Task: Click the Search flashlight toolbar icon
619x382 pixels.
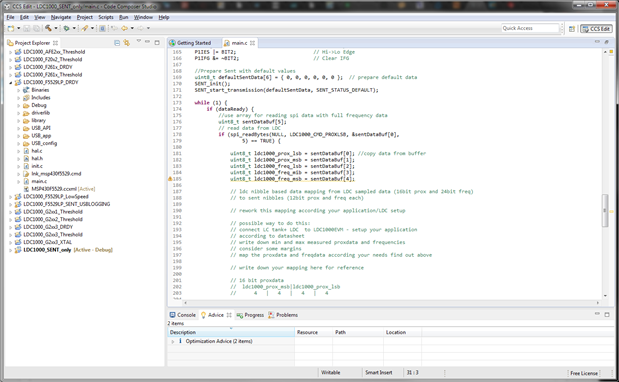Action: coord(84,28)
